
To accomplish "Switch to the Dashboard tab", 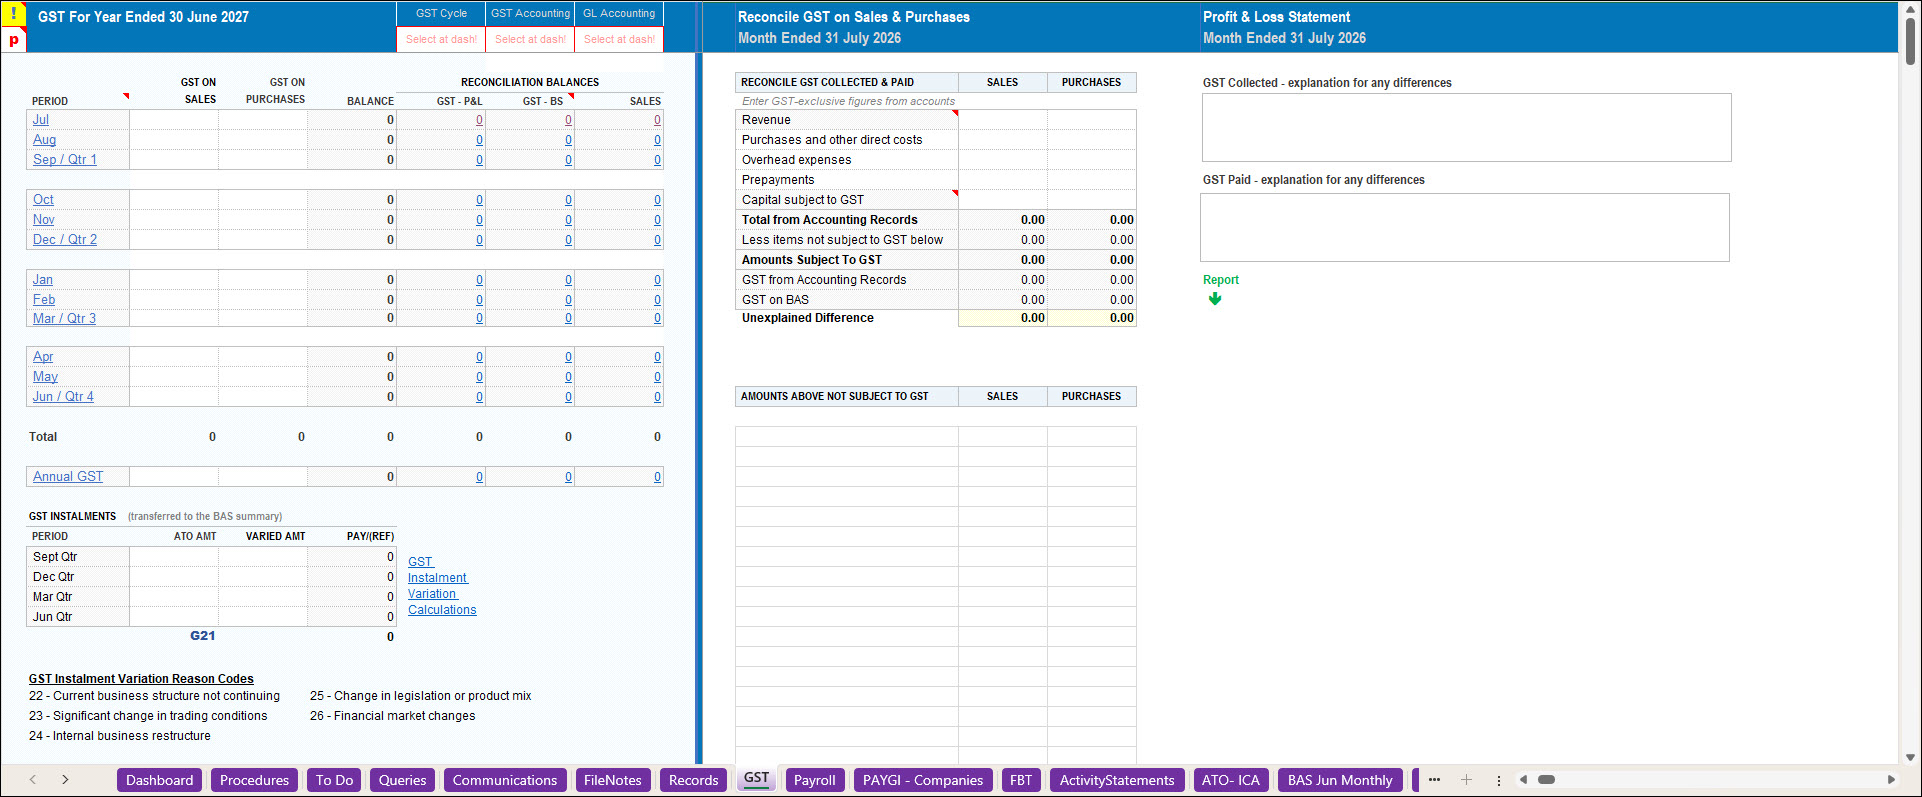I will click(160, 780).
